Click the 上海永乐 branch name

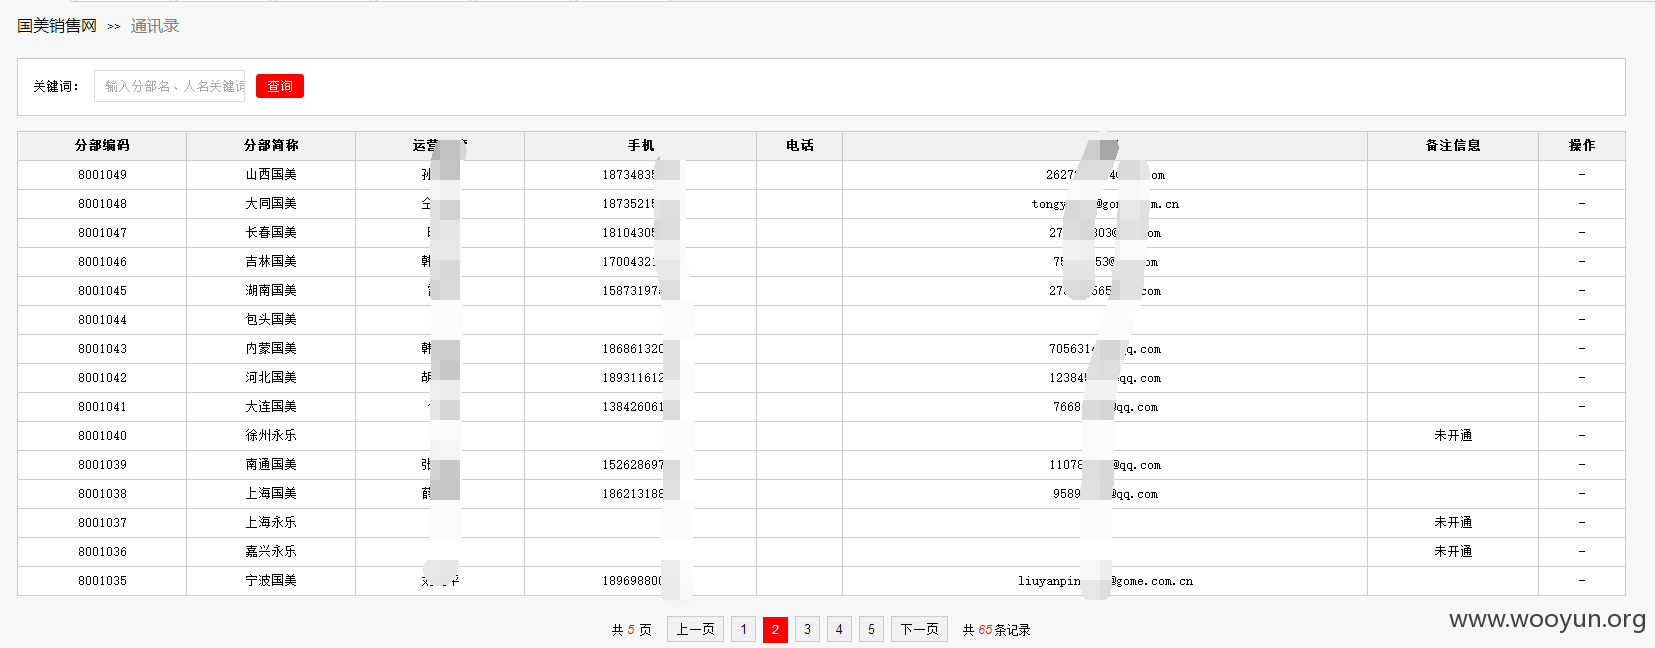pyautogui.click(x=271, y=522)
